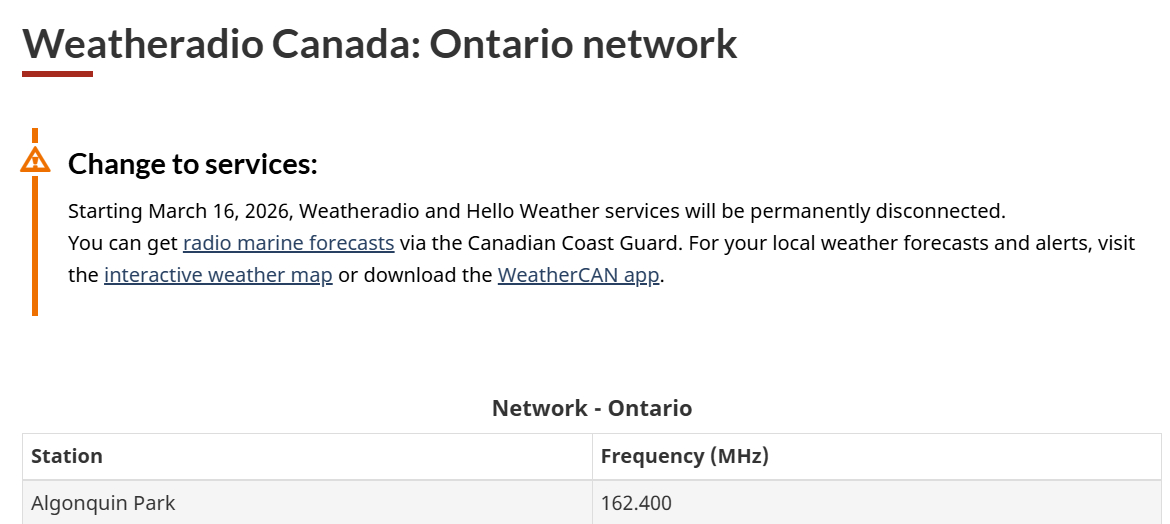Image resolution: width=1170 pixels, height=524 pixels.
Task: Click the Frequency (MHz) column header
Action: (684, 456)
